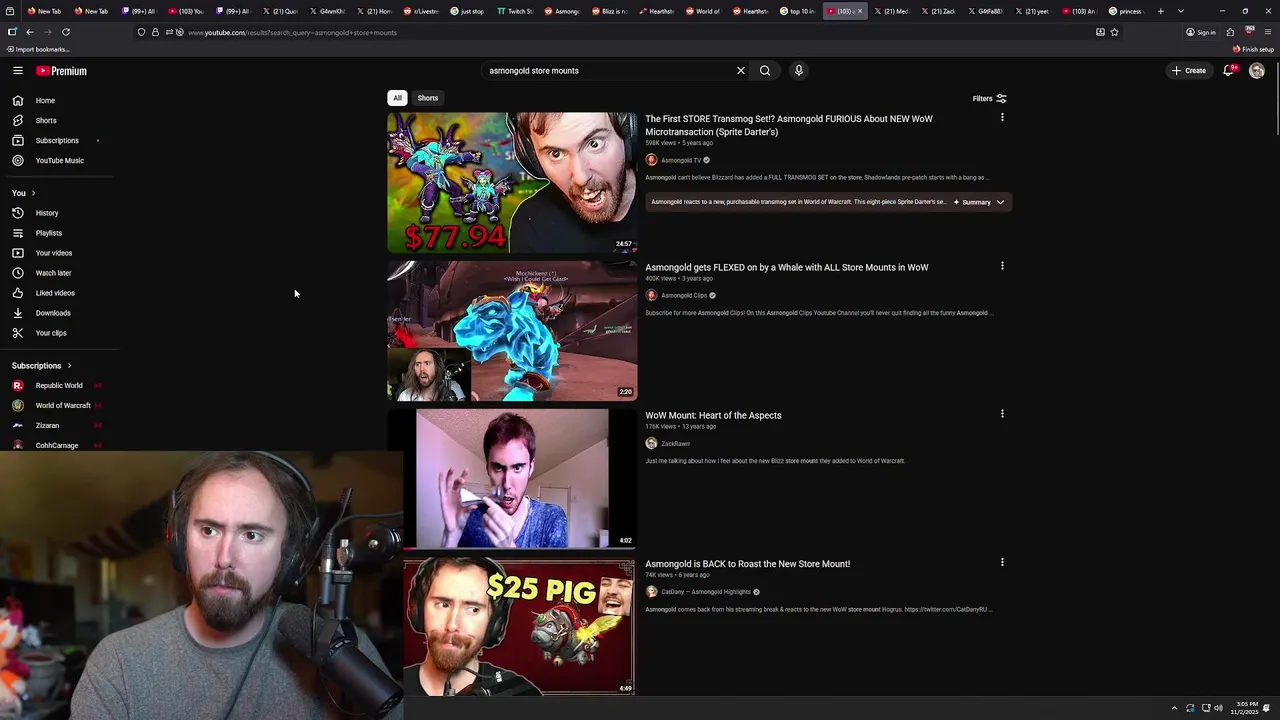Open Liked videos in the sidebar
The height and width of the screenshot is (720, 1280).
55,293
